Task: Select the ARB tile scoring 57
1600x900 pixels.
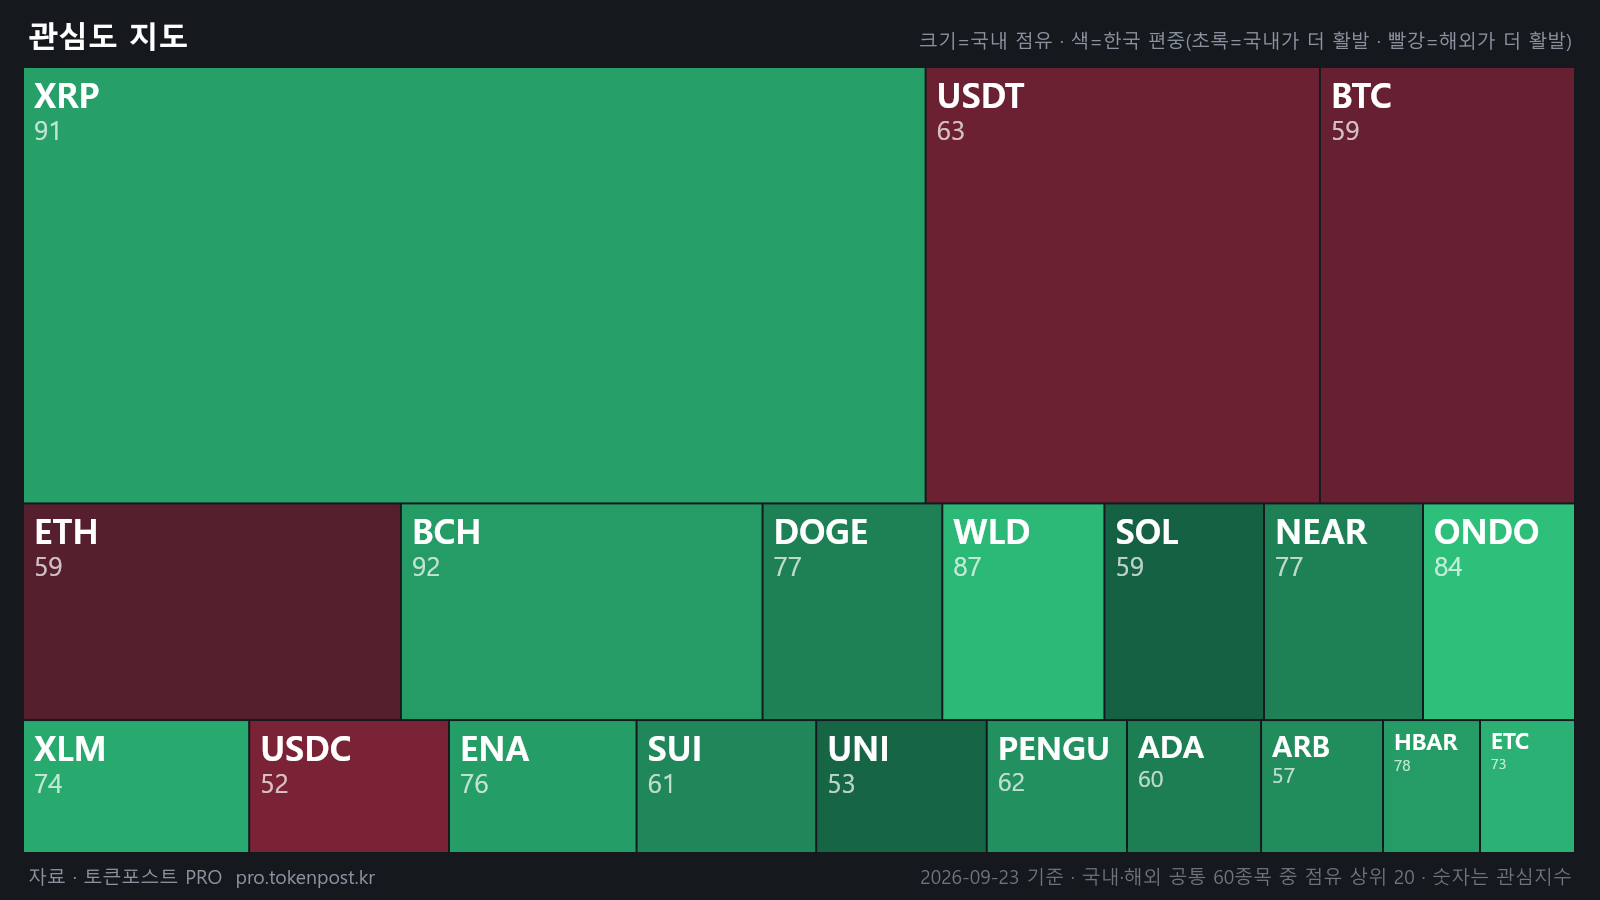Action: [1322, 786]
